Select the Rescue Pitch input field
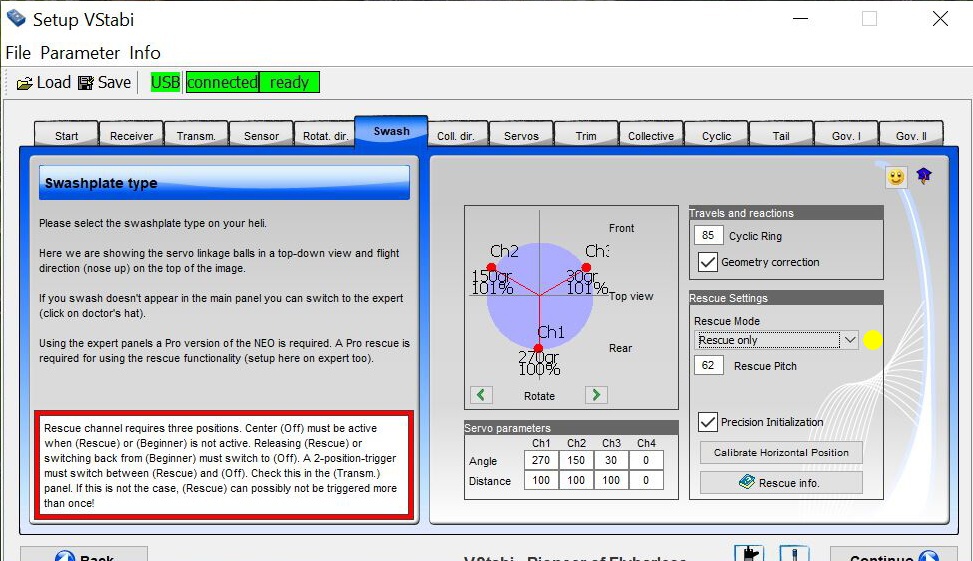The image size is (973, 561). [708, 366]
